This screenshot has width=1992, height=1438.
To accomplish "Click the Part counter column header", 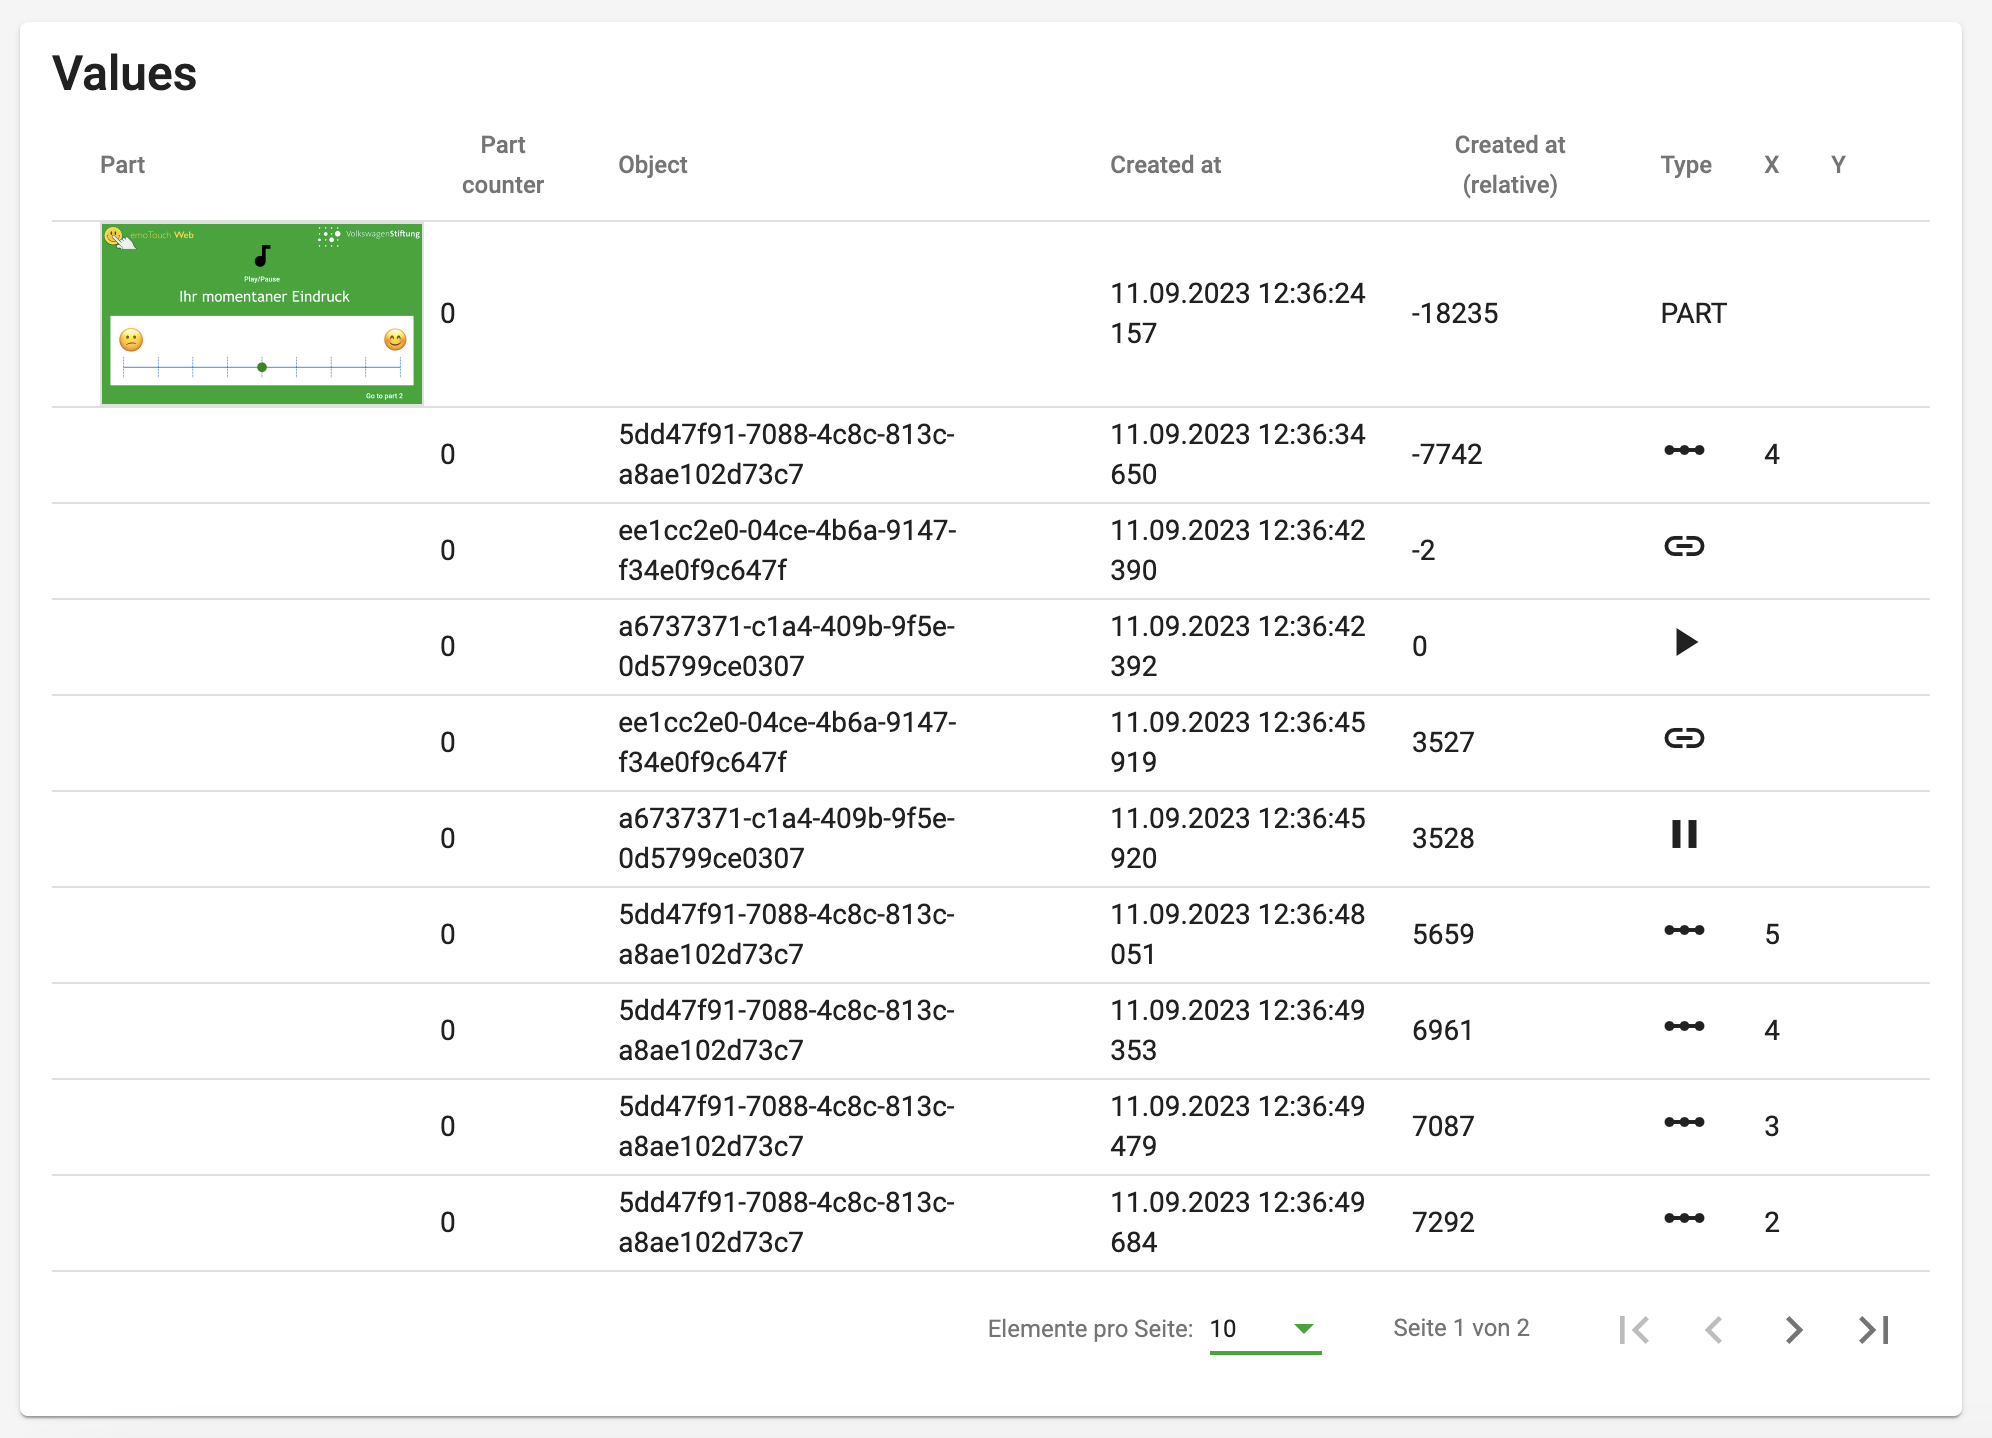I will 503,165.
